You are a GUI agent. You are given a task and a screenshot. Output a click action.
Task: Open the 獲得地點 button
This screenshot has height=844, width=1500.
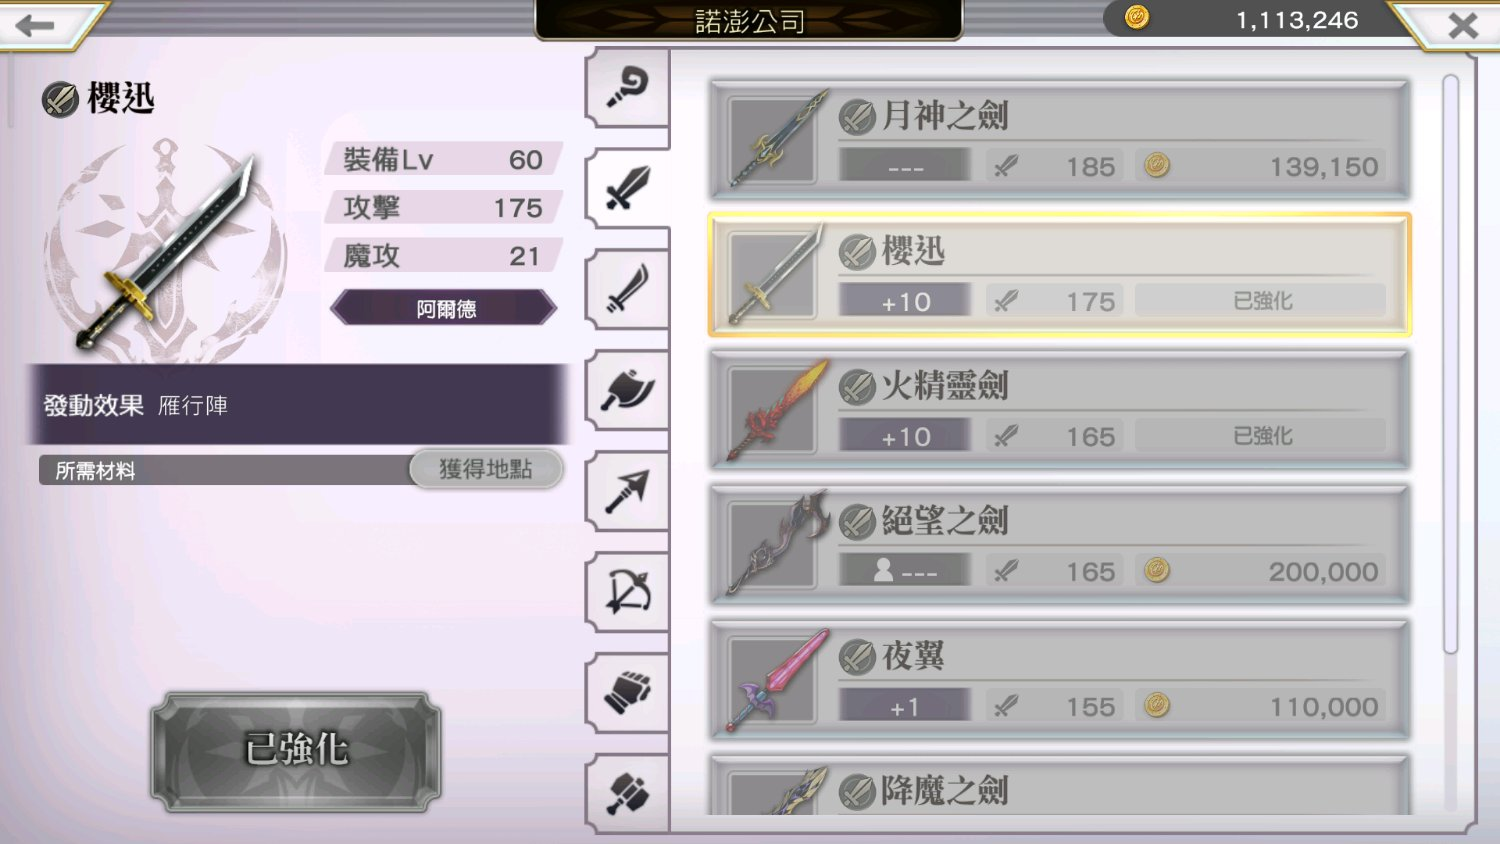(x=486, y=469)
